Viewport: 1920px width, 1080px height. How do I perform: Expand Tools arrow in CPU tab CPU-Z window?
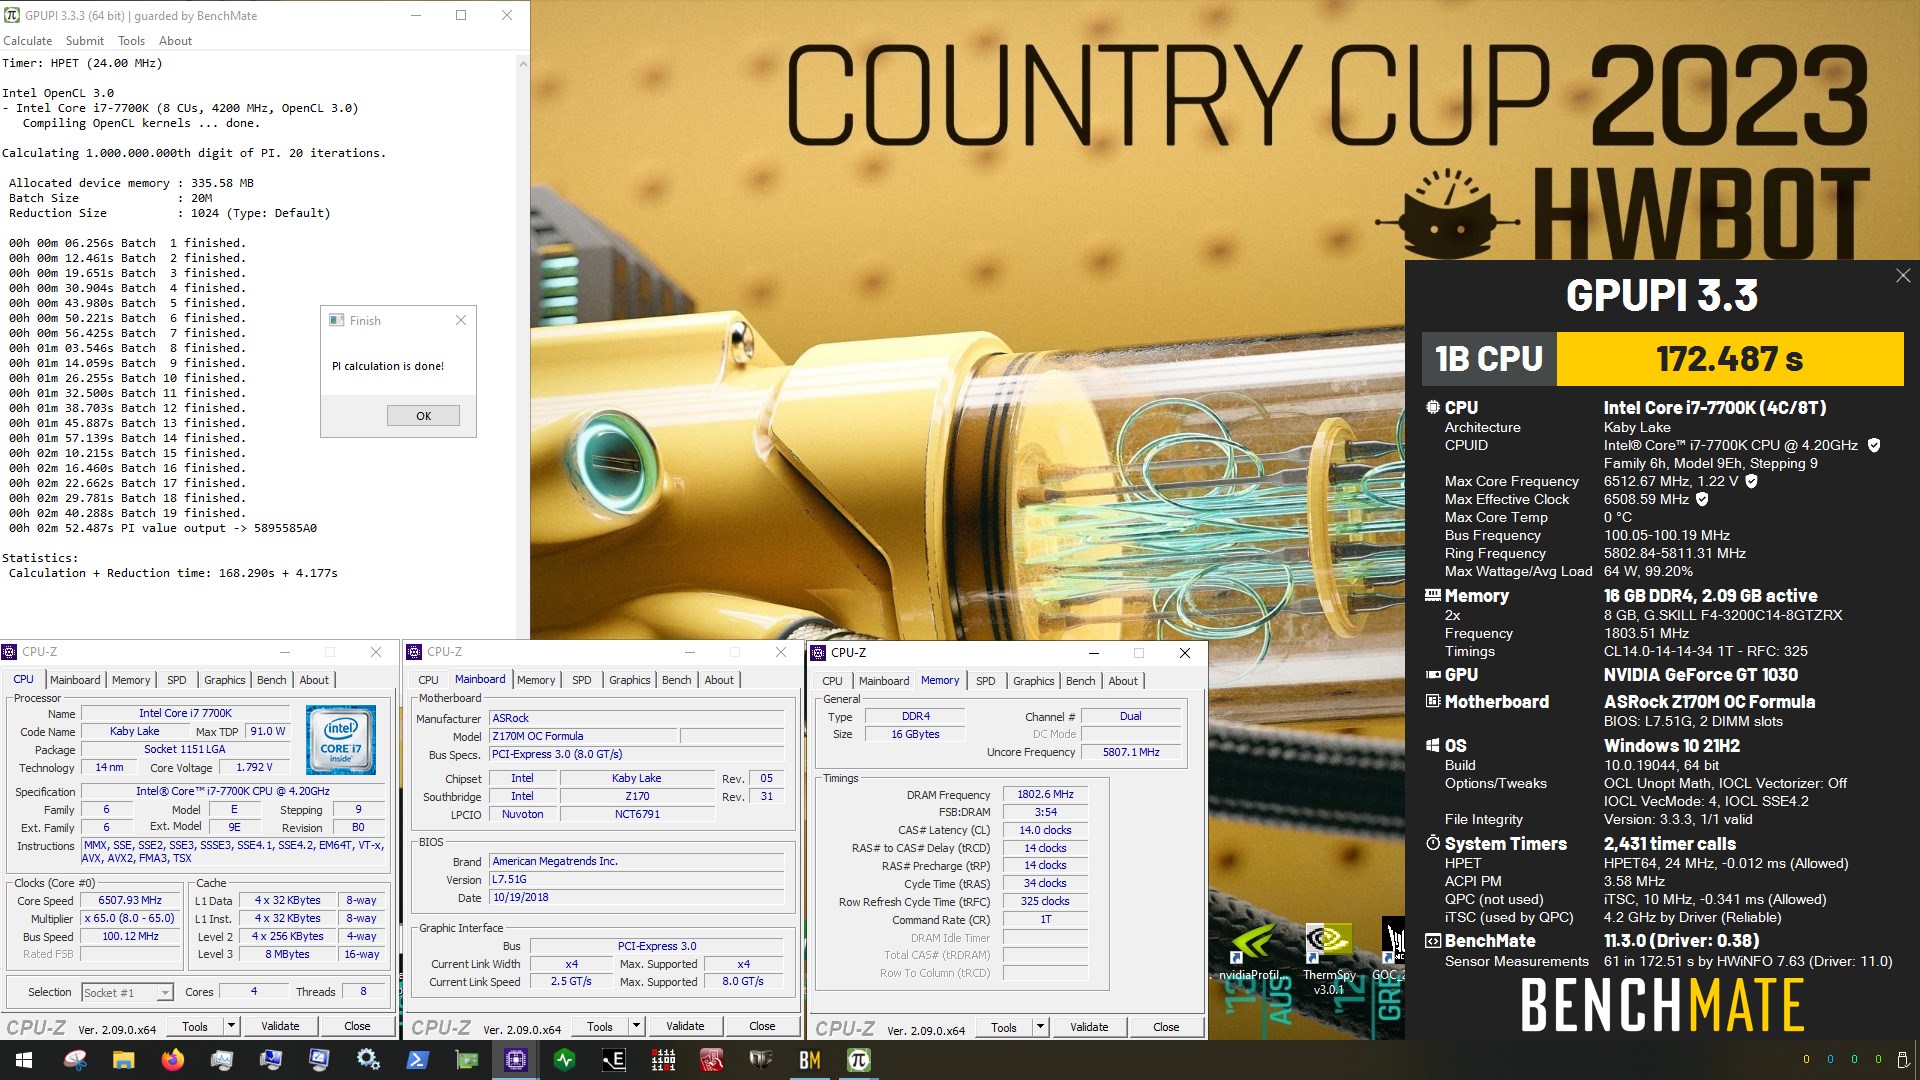point(231,1026)
